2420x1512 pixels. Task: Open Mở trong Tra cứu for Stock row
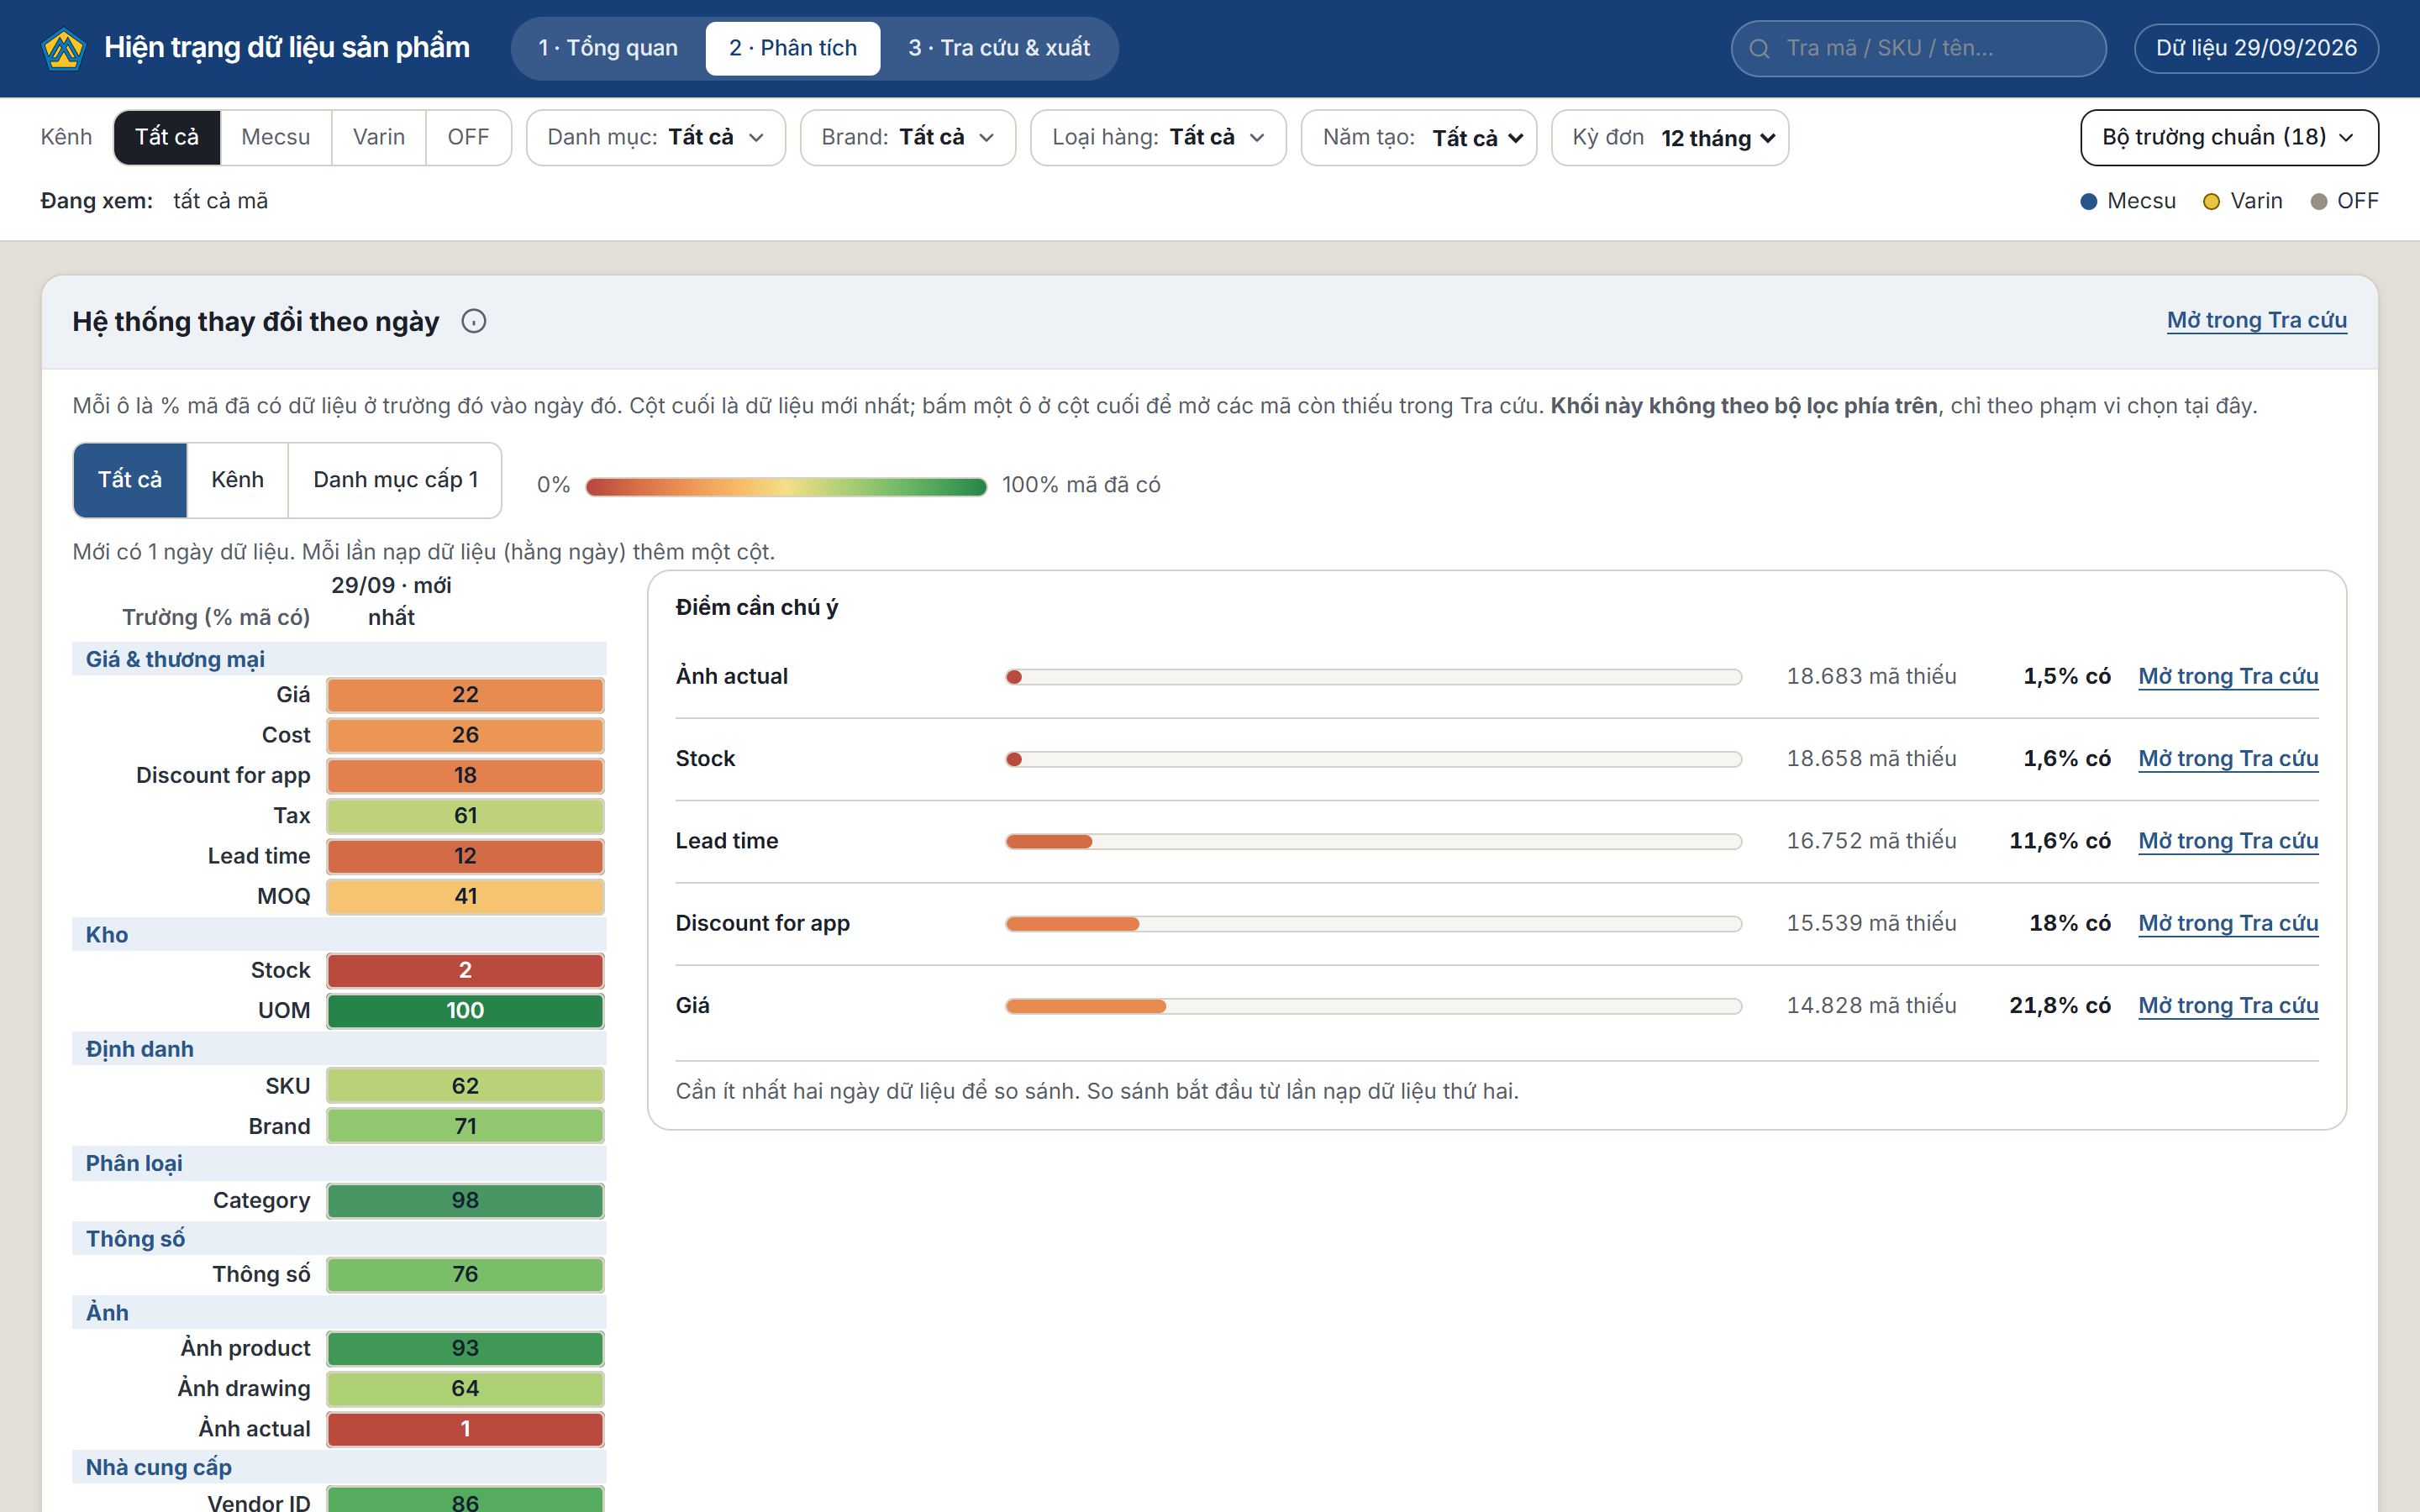2228,758
